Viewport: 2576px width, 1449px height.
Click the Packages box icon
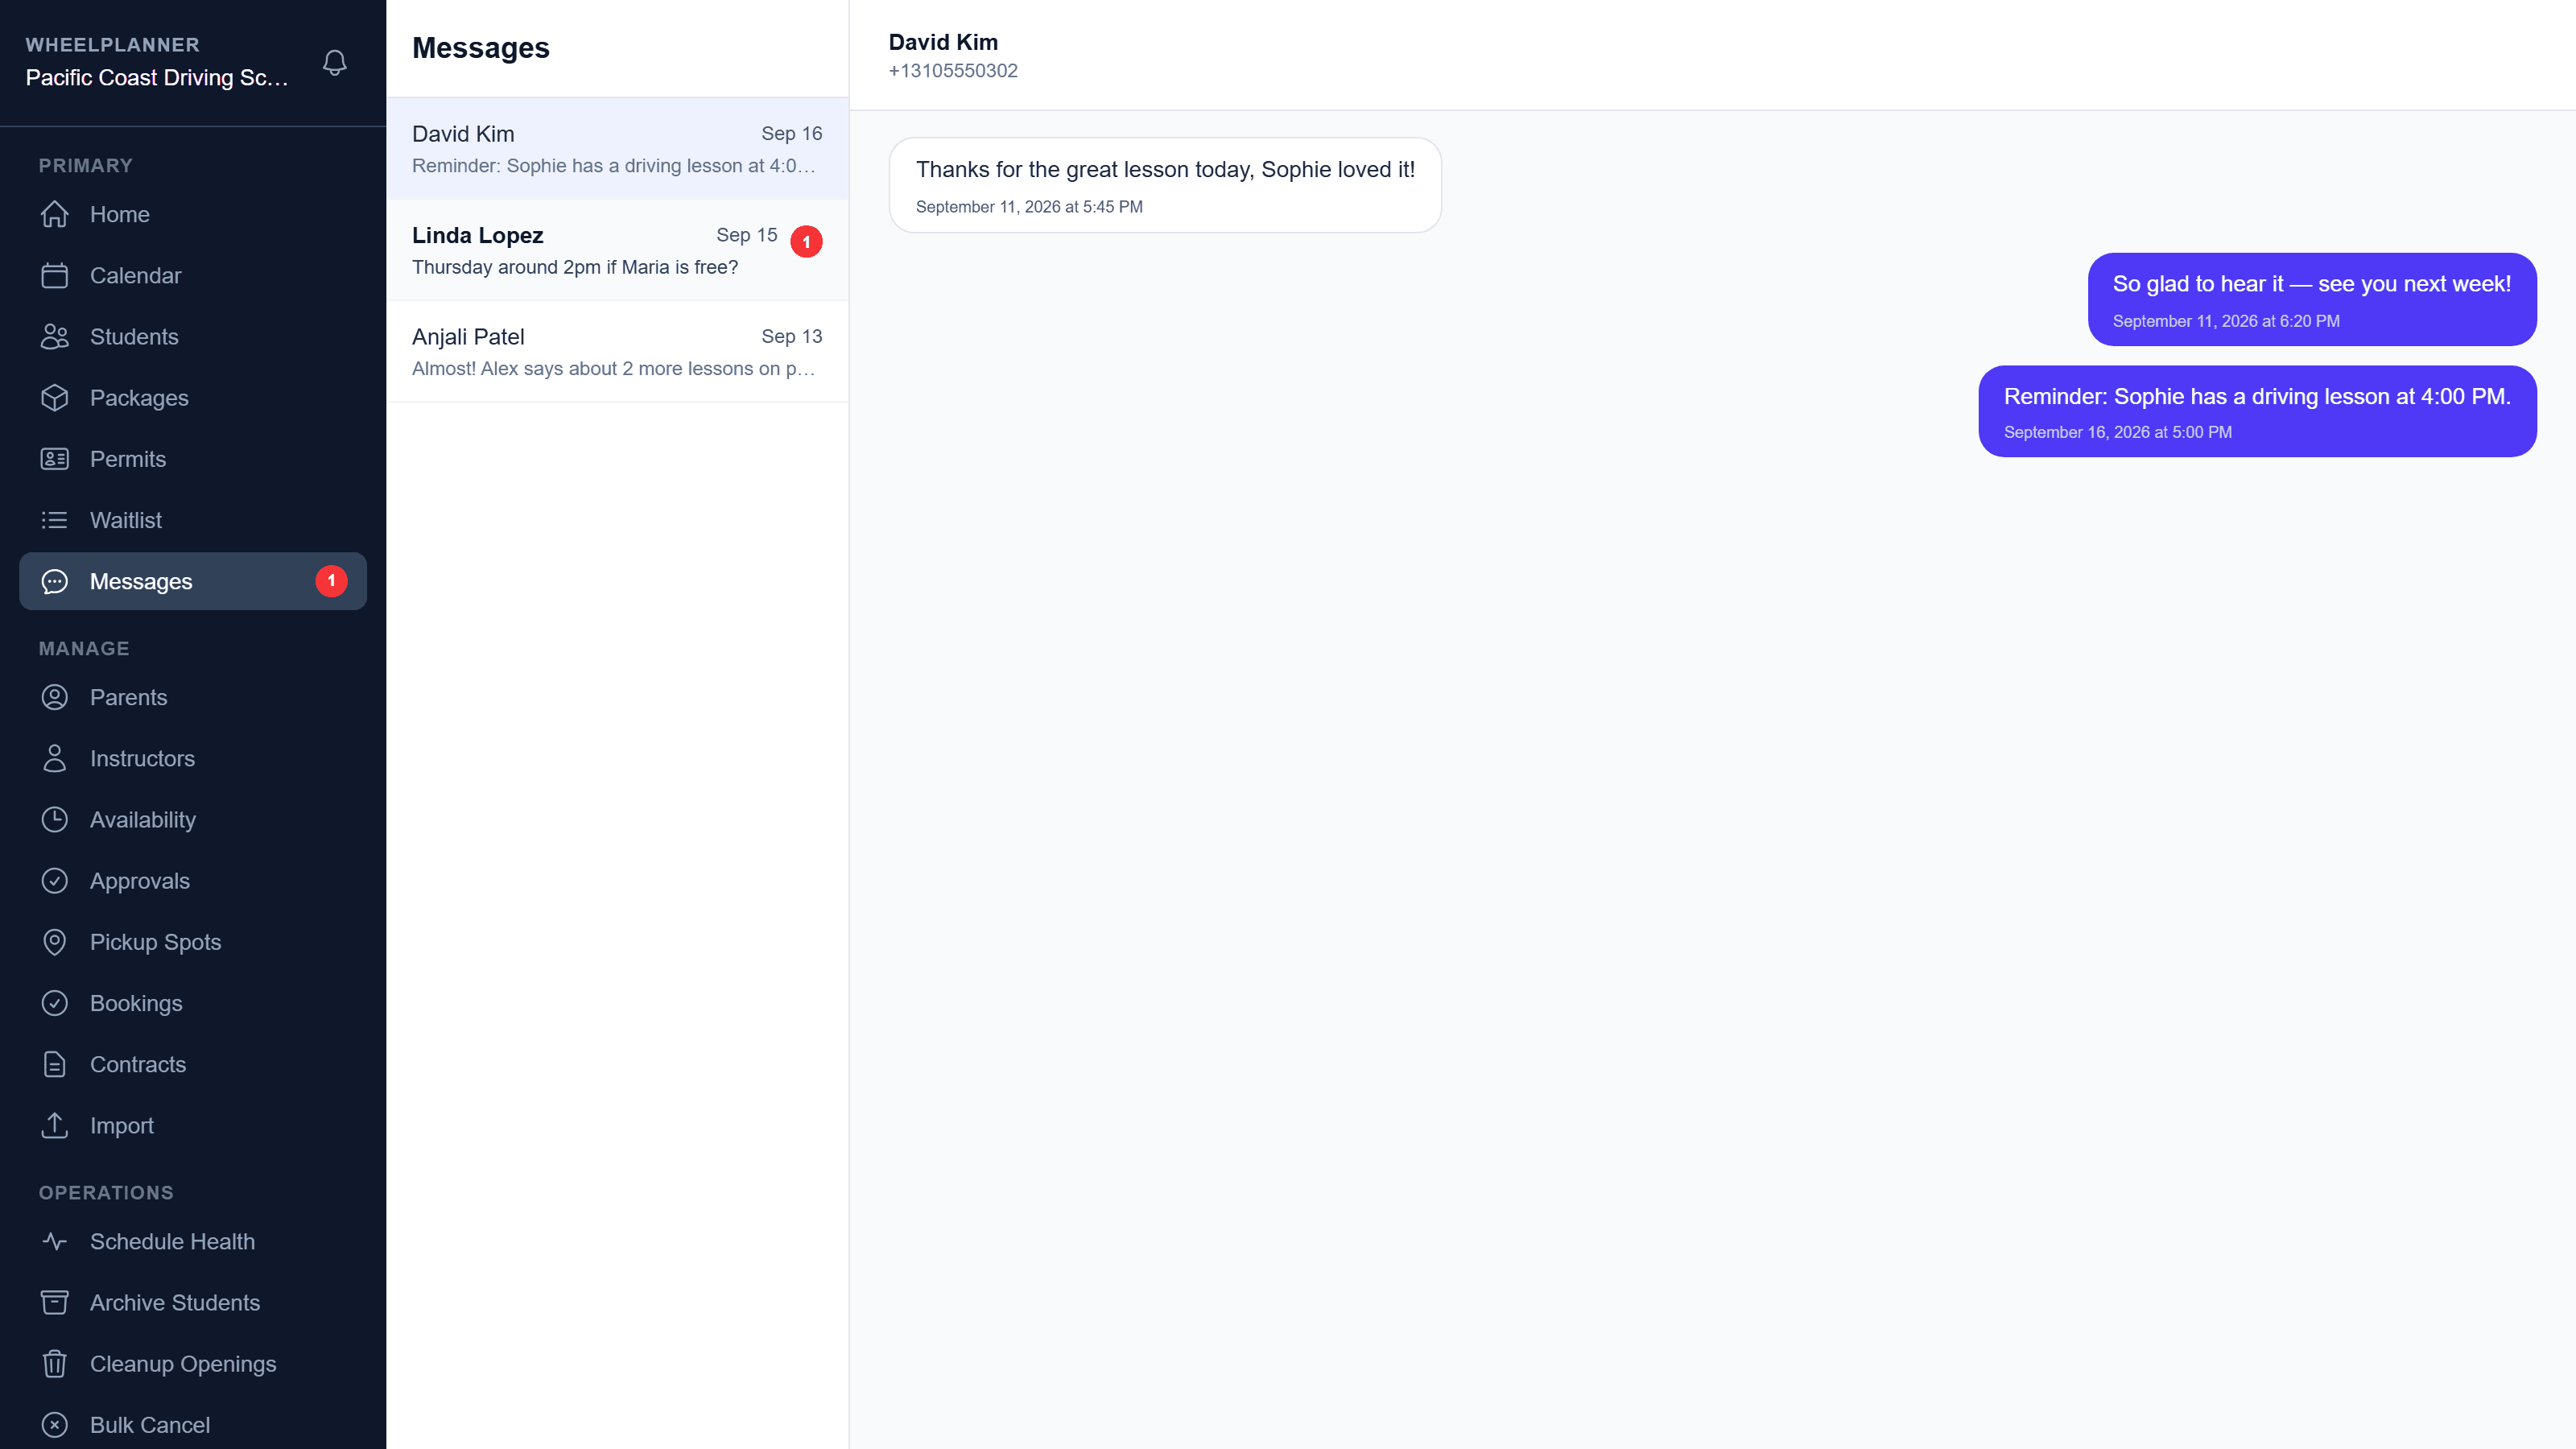[54, 397]
